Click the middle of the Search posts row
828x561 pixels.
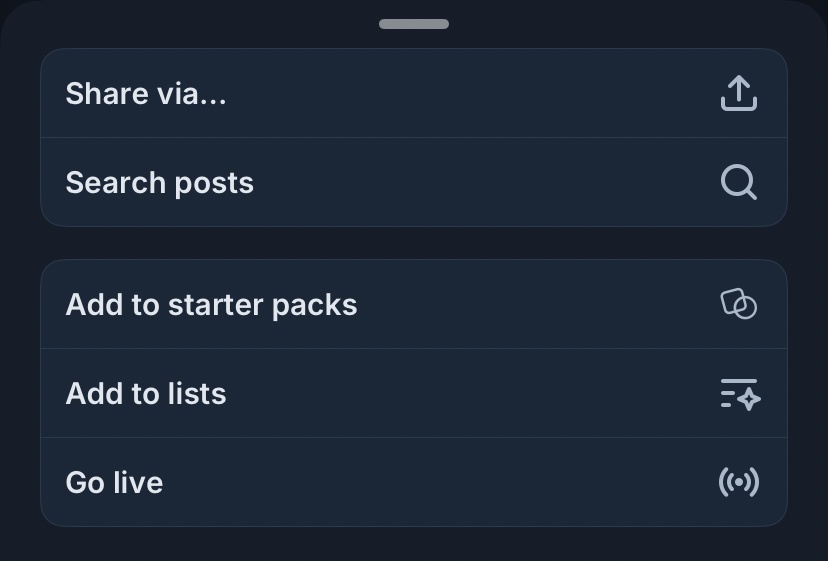[414, 183]
